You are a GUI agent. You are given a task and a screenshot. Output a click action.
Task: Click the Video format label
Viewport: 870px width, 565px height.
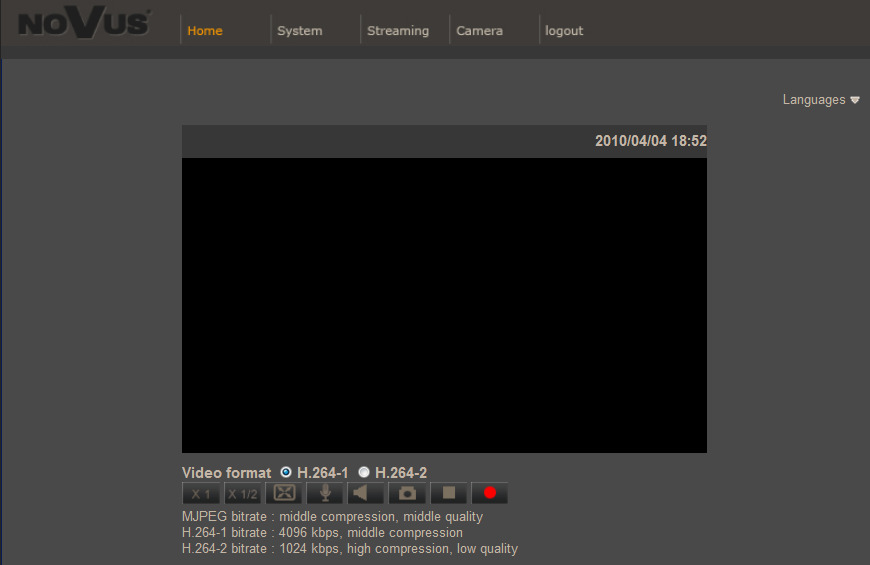point(226,473)
